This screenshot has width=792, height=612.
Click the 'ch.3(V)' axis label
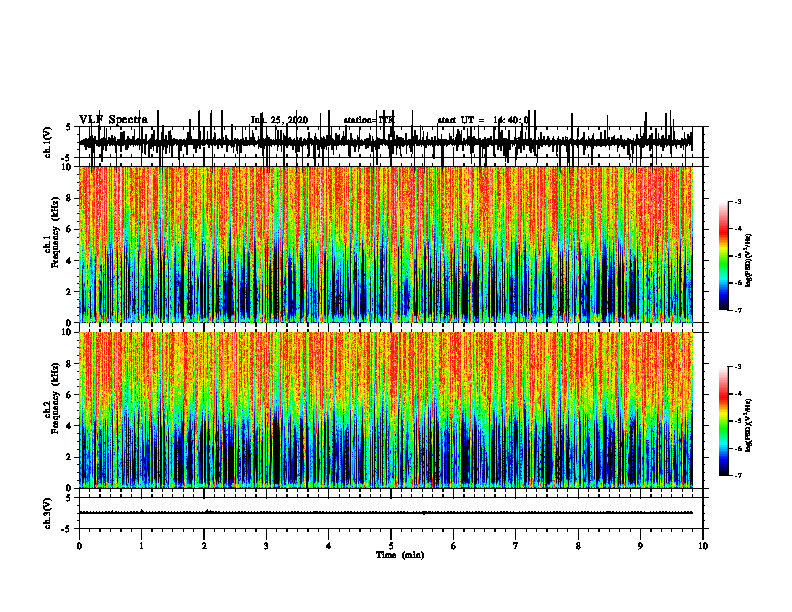click(47, 513)
